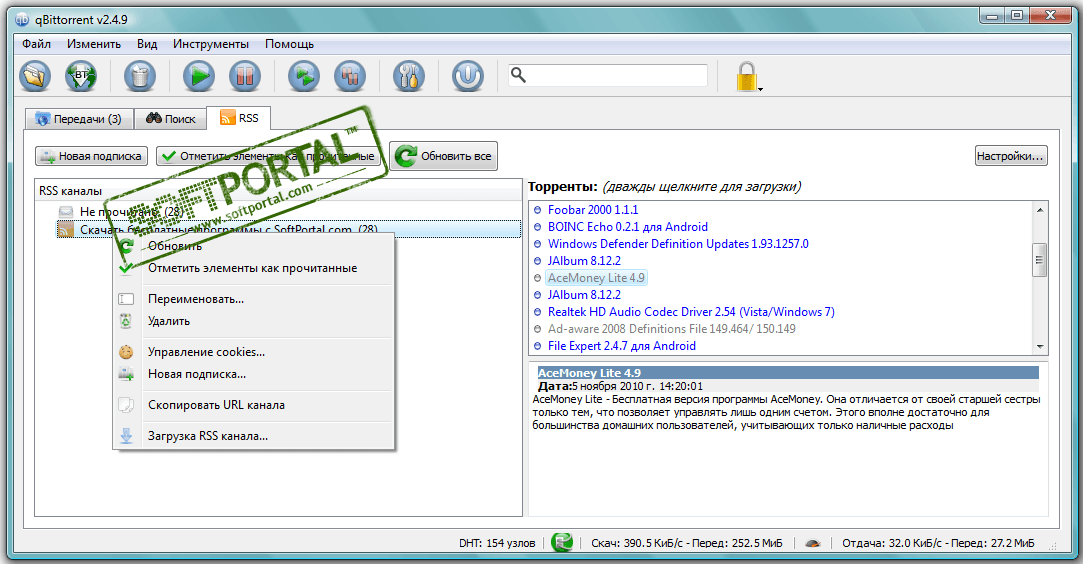Choose Переименовать... in the context menu

196,299
